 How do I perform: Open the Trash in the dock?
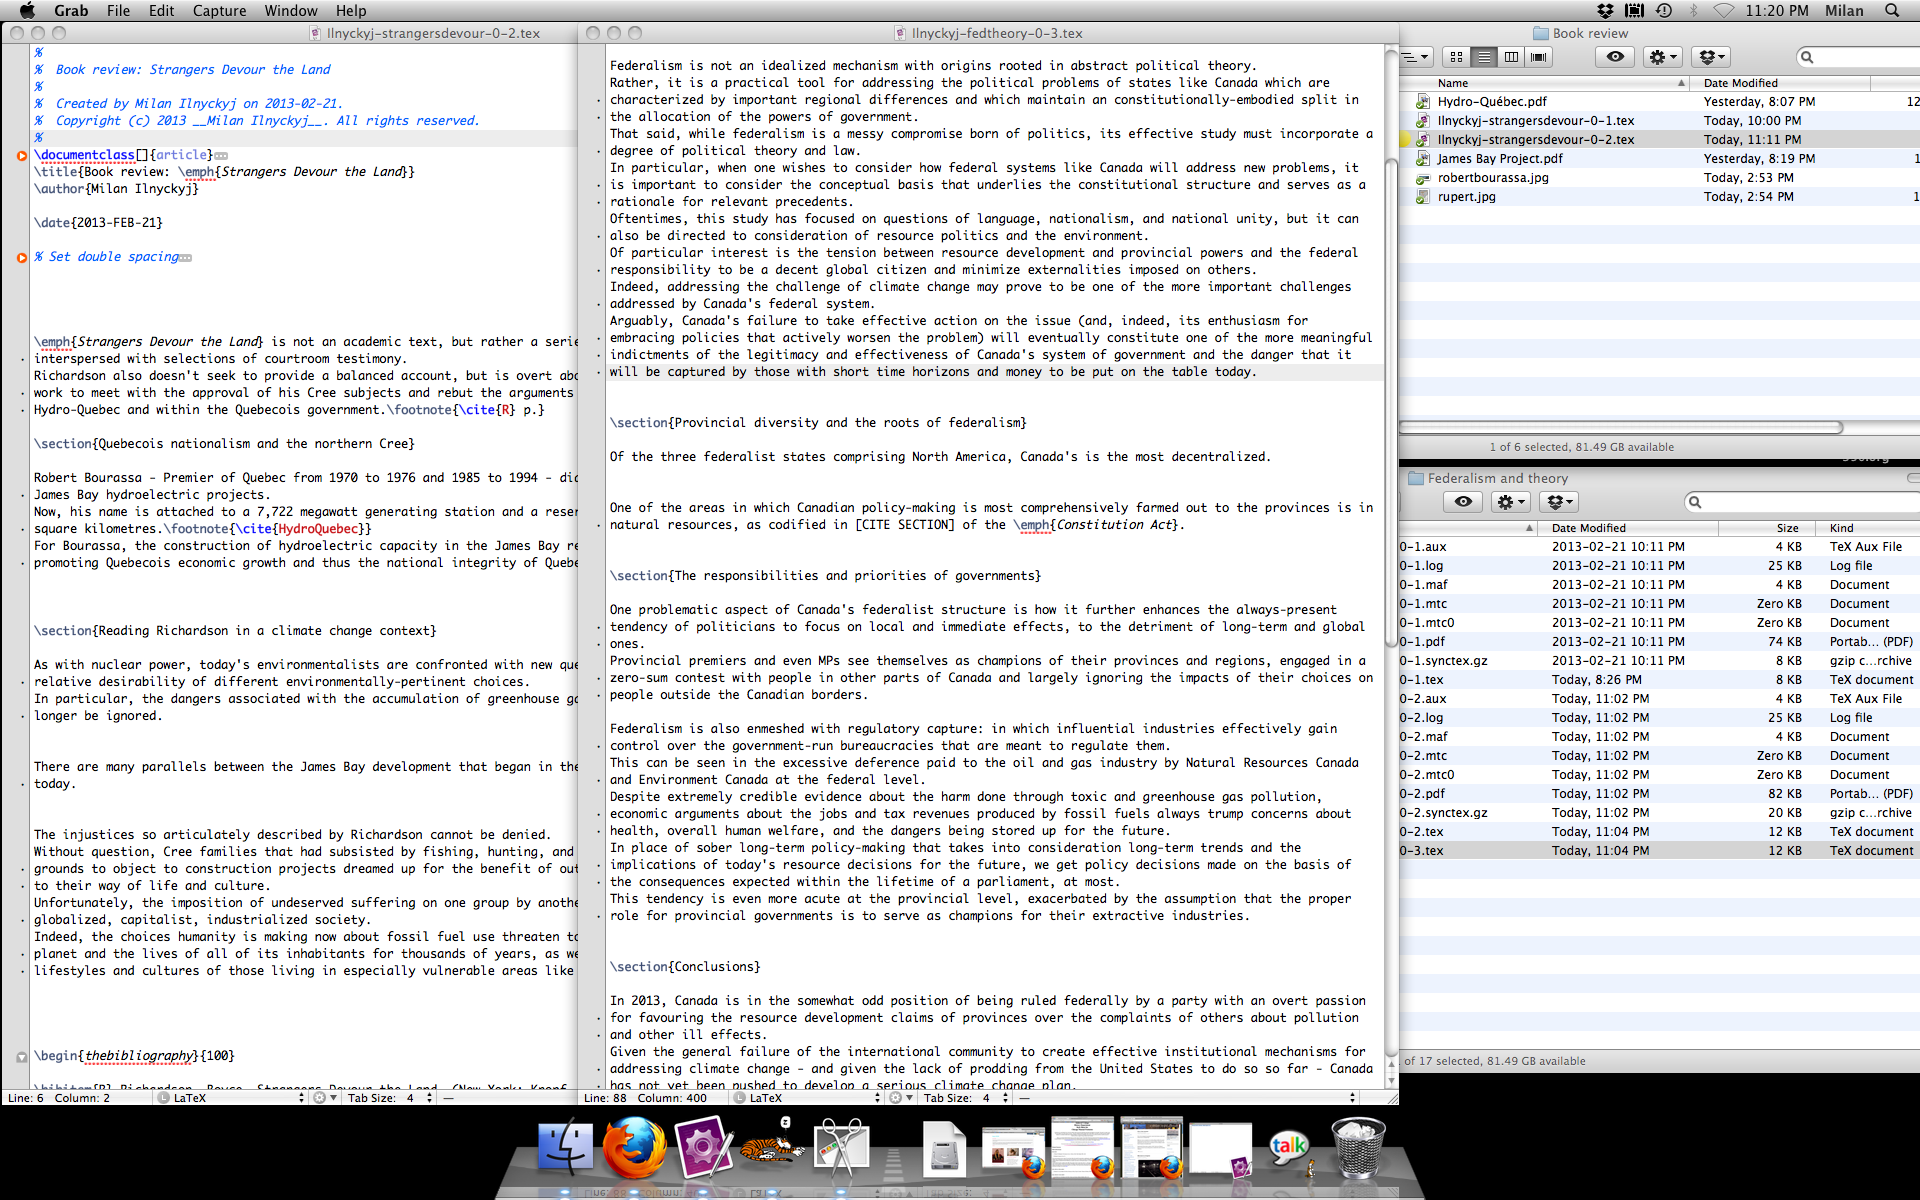pos(1358,1148)
